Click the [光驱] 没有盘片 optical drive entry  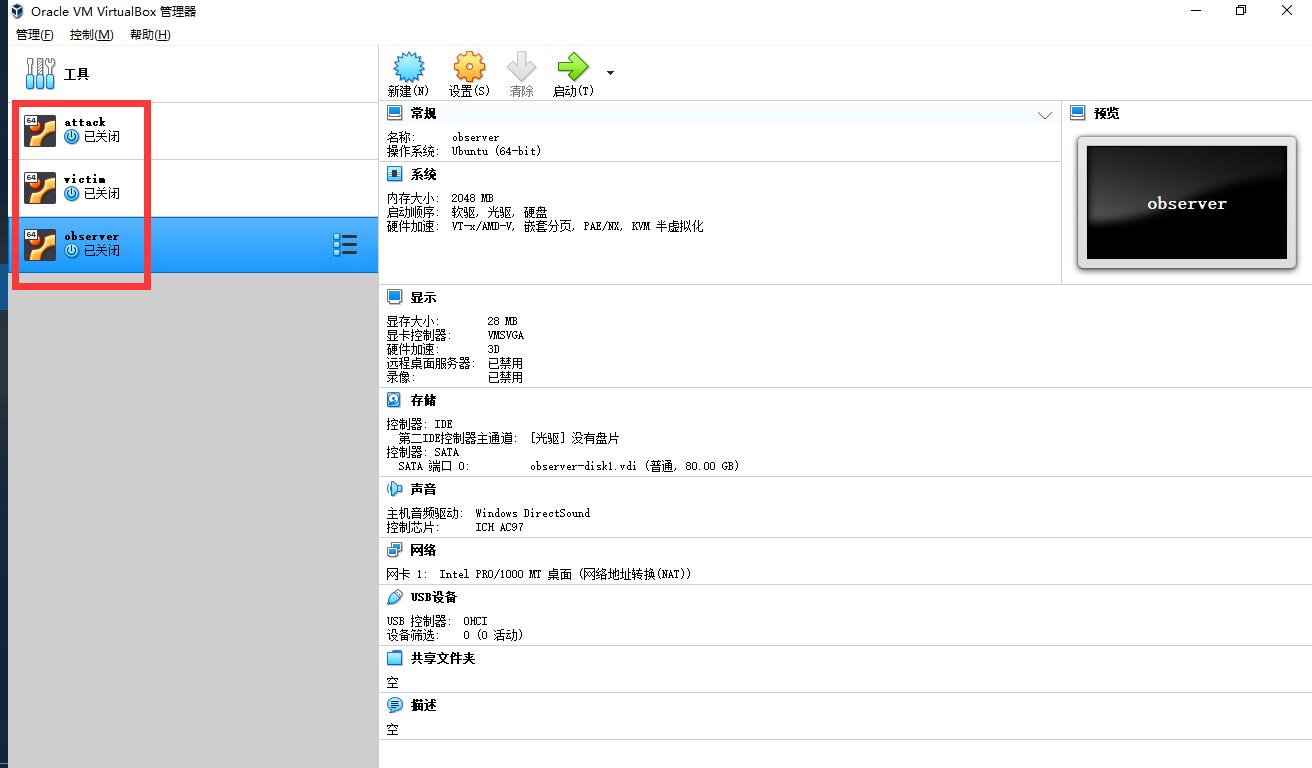(574, 439)
